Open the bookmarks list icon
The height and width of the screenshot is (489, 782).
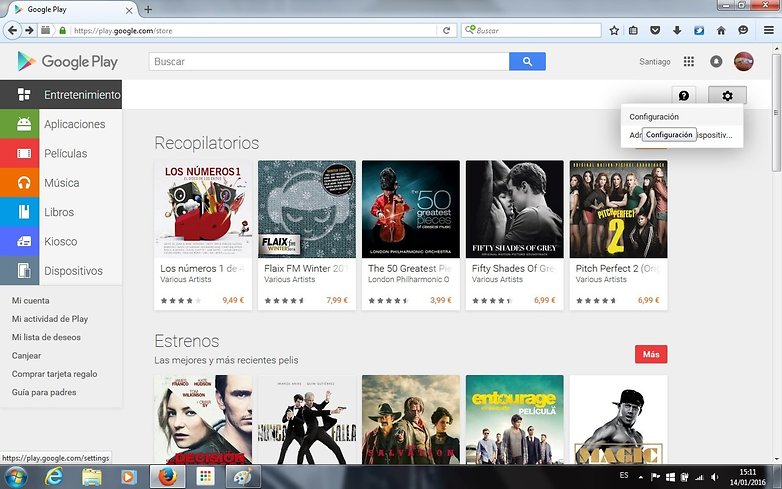point(633,30)
